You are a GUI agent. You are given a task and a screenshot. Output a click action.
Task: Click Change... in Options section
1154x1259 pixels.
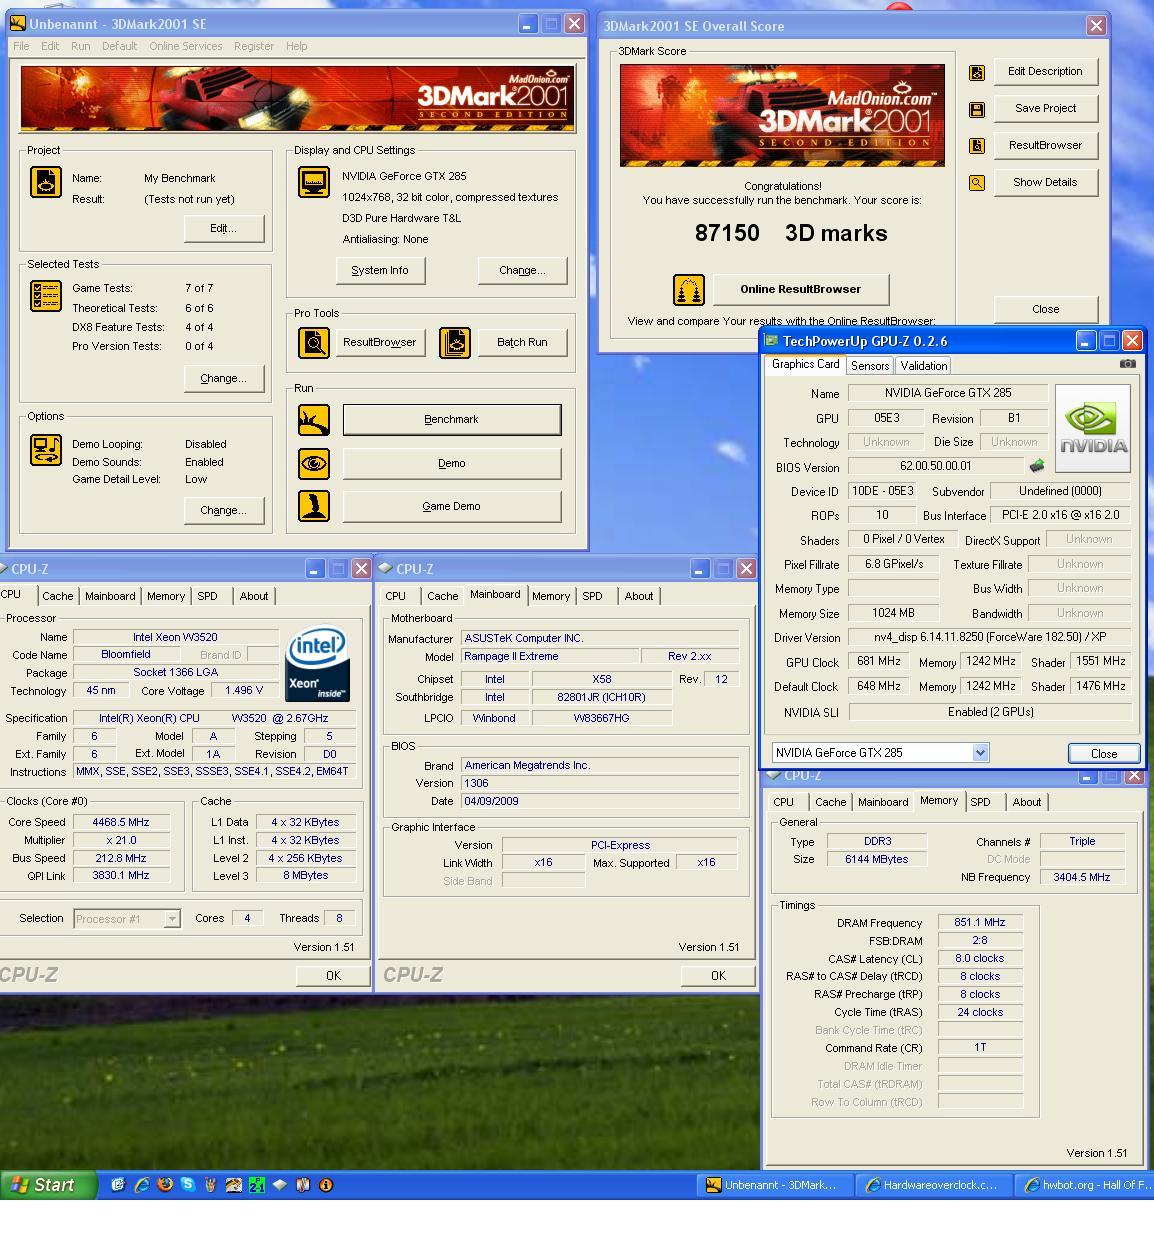(224, 511)
